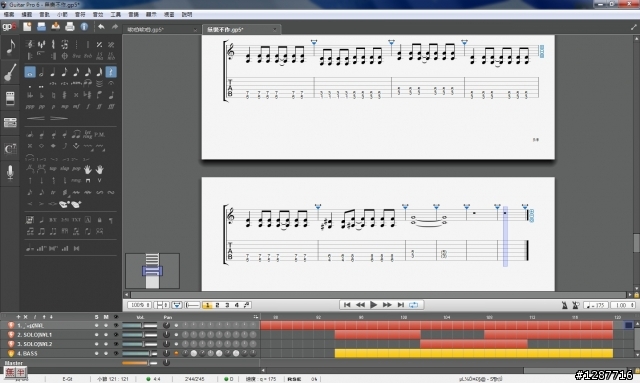Image resolution: width=640 pixels, height=383 pixels.
Task: Hide track 1 with eye icon
Action: pyautogui.click(x=116, y=326)
